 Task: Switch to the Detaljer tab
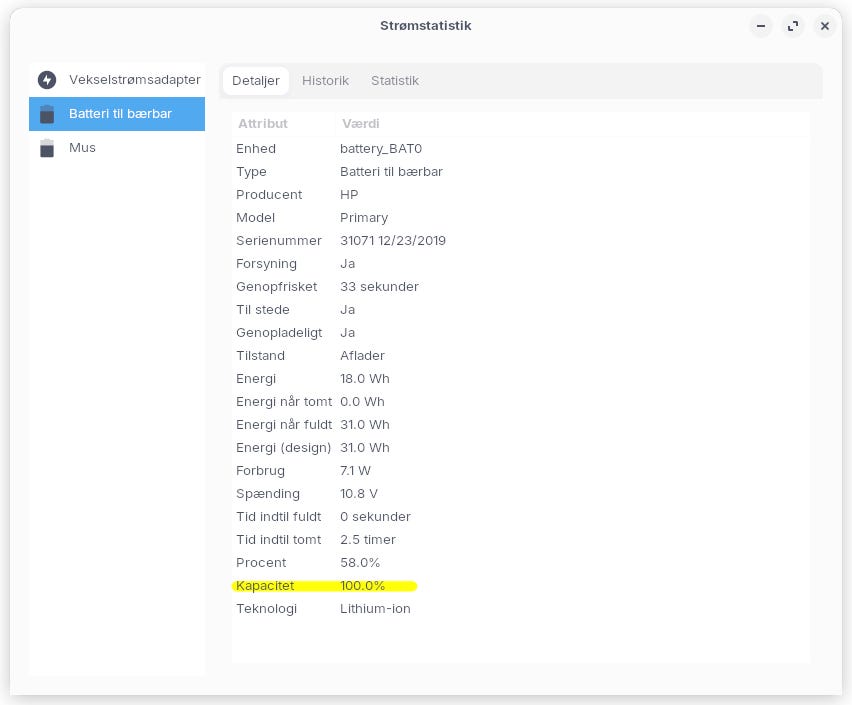[x=255, y=80]
